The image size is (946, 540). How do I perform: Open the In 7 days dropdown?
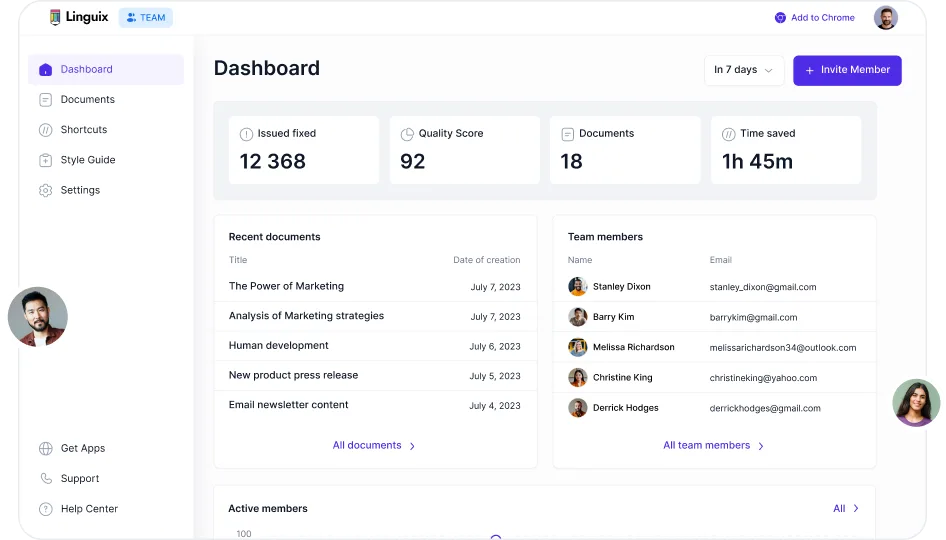744,70
